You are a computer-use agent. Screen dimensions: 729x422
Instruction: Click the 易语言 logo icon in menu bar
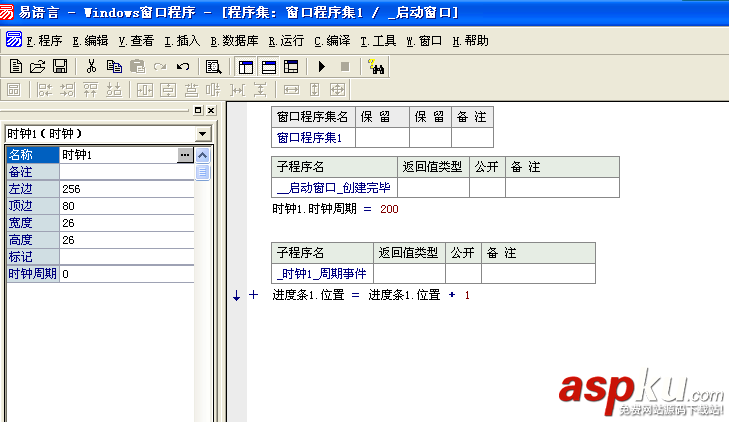tap(14, 40)
